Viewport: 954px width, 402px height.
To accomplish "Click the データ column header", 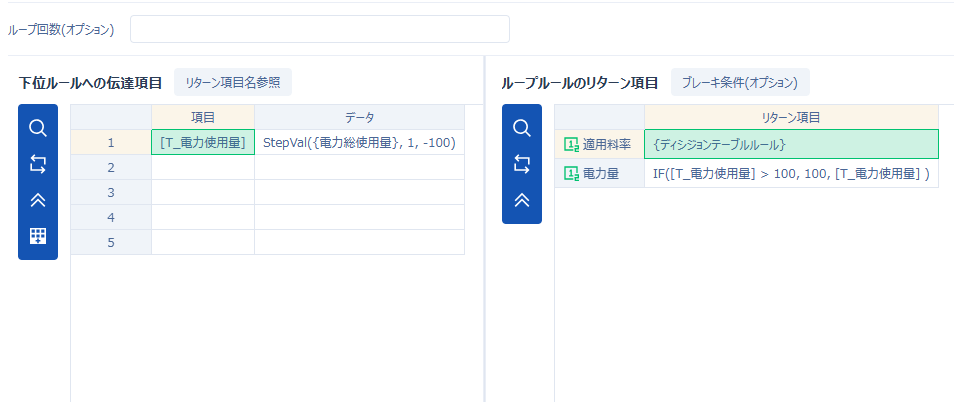I will [x=359, y=117].
